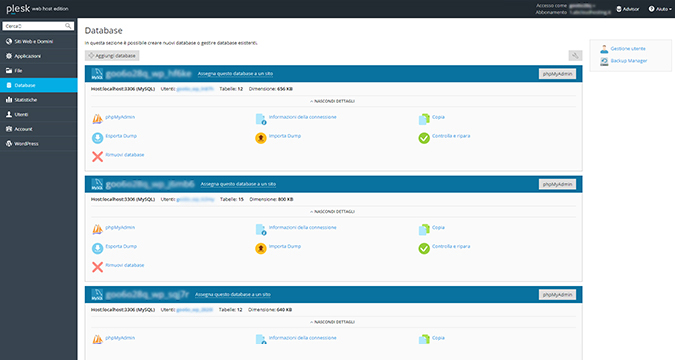Open Account in sidebar
Viewport: 675px width, 360px height.
click(39, 129)
